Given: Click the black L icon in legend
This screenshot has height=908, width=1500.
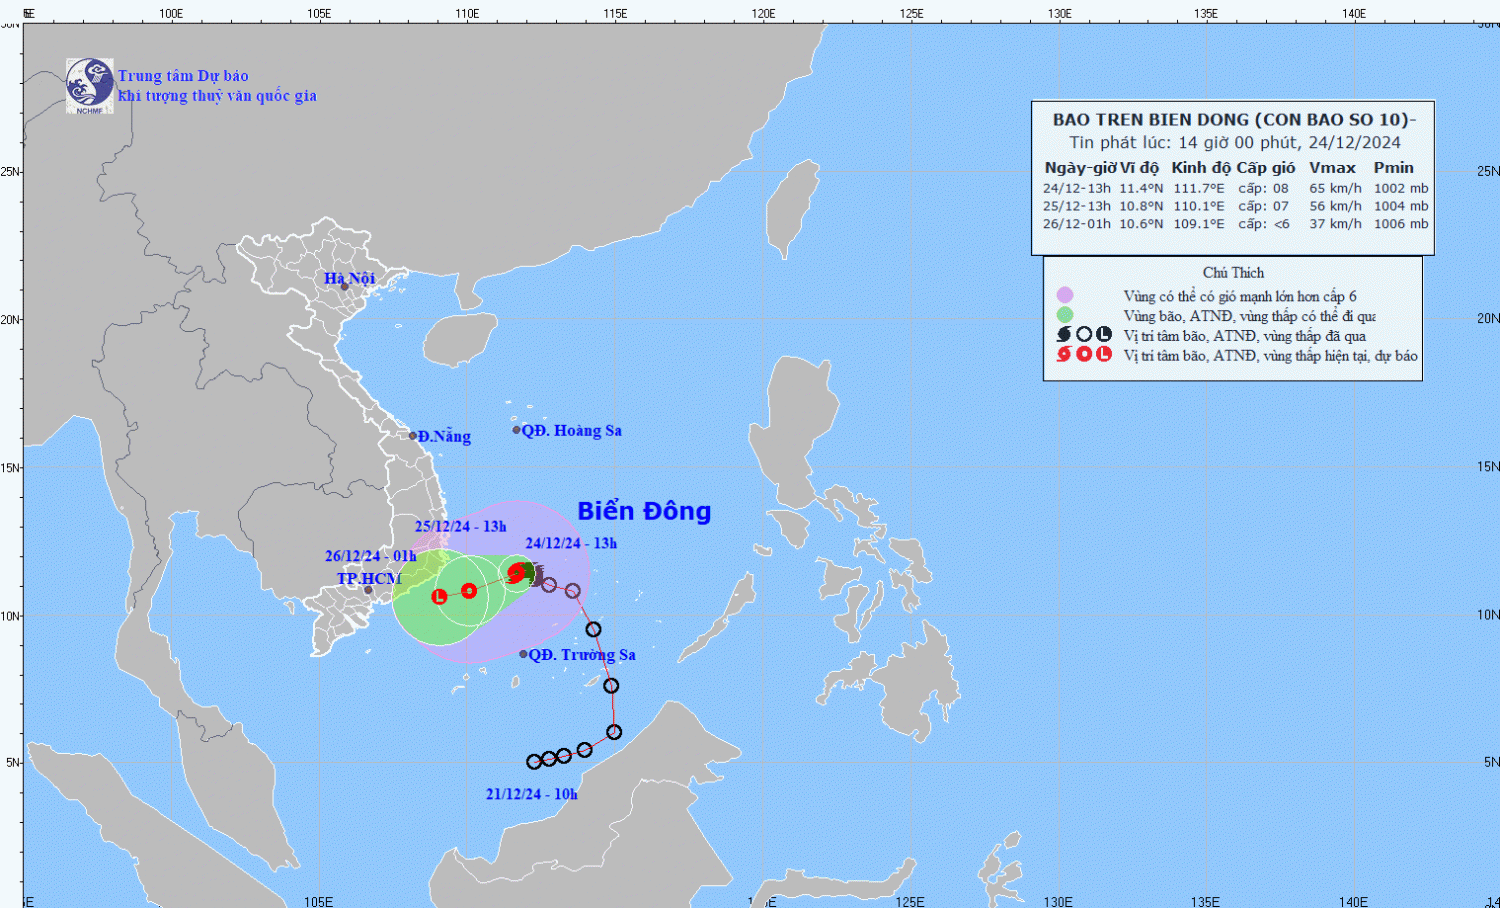Looking at the screenshot, I should tap(1104, 335).
